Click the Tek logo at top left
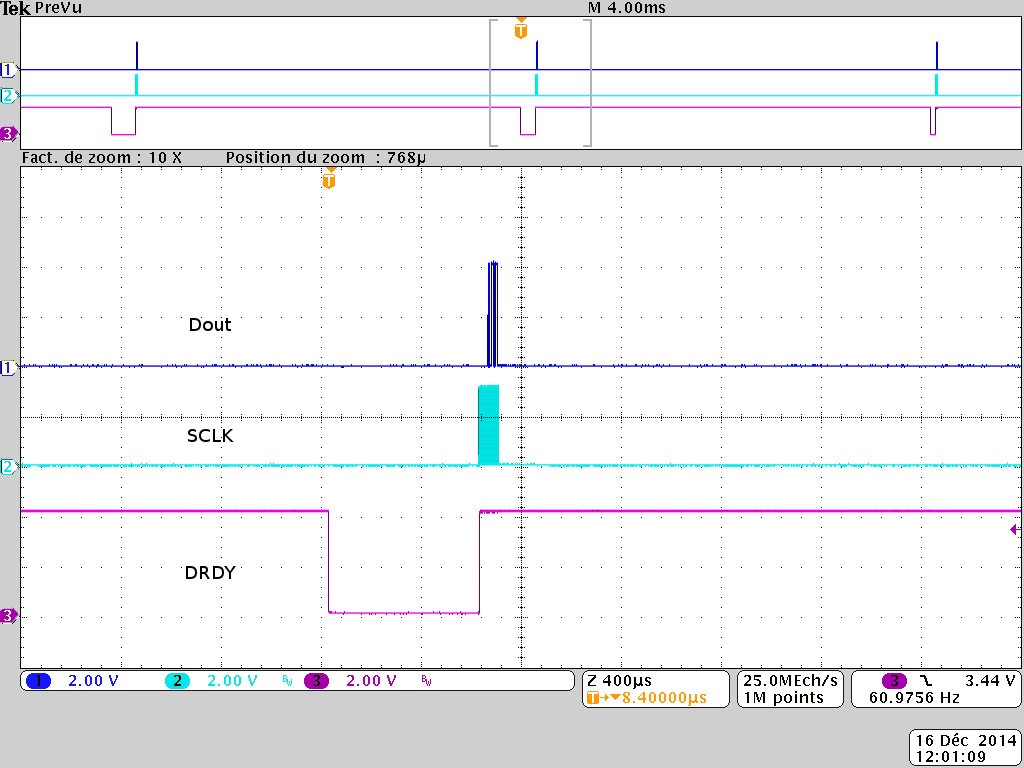The image size is (1024, 768). click(16, 8)
